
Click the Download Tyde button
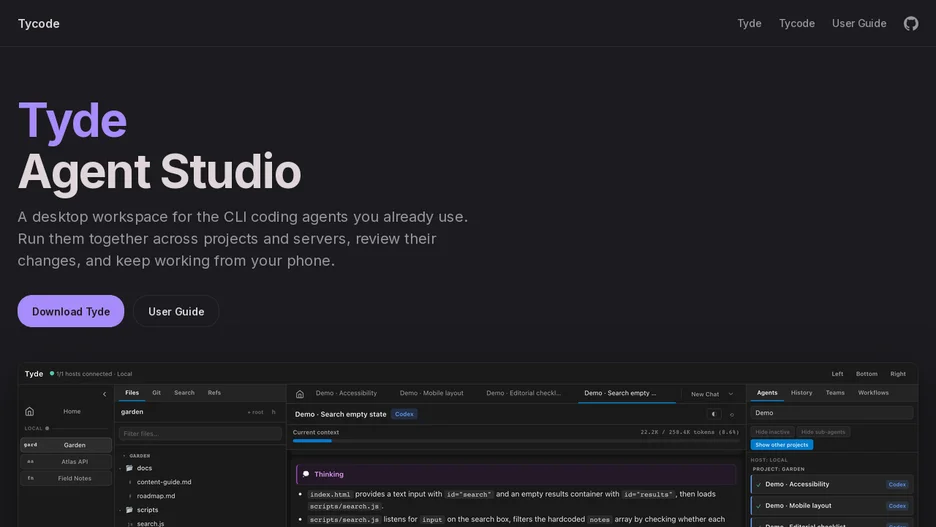pos(70,311)
